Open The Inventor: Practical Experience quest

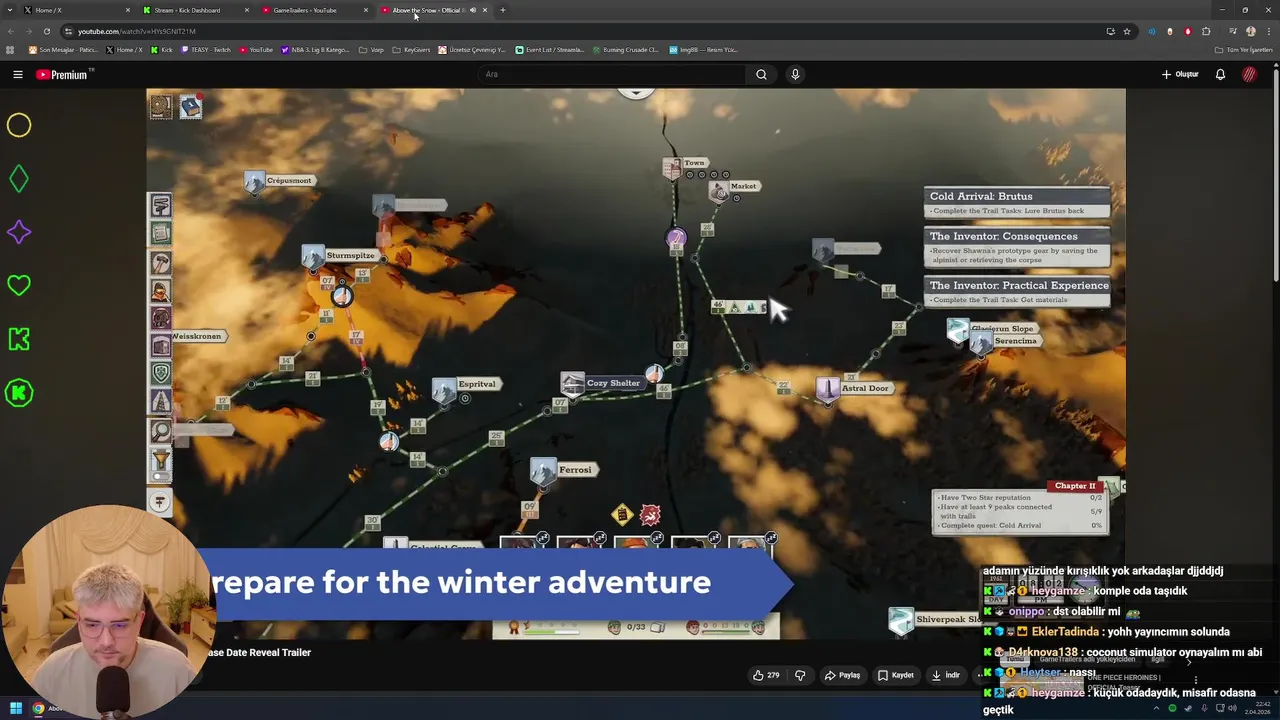pos(1017,292)
